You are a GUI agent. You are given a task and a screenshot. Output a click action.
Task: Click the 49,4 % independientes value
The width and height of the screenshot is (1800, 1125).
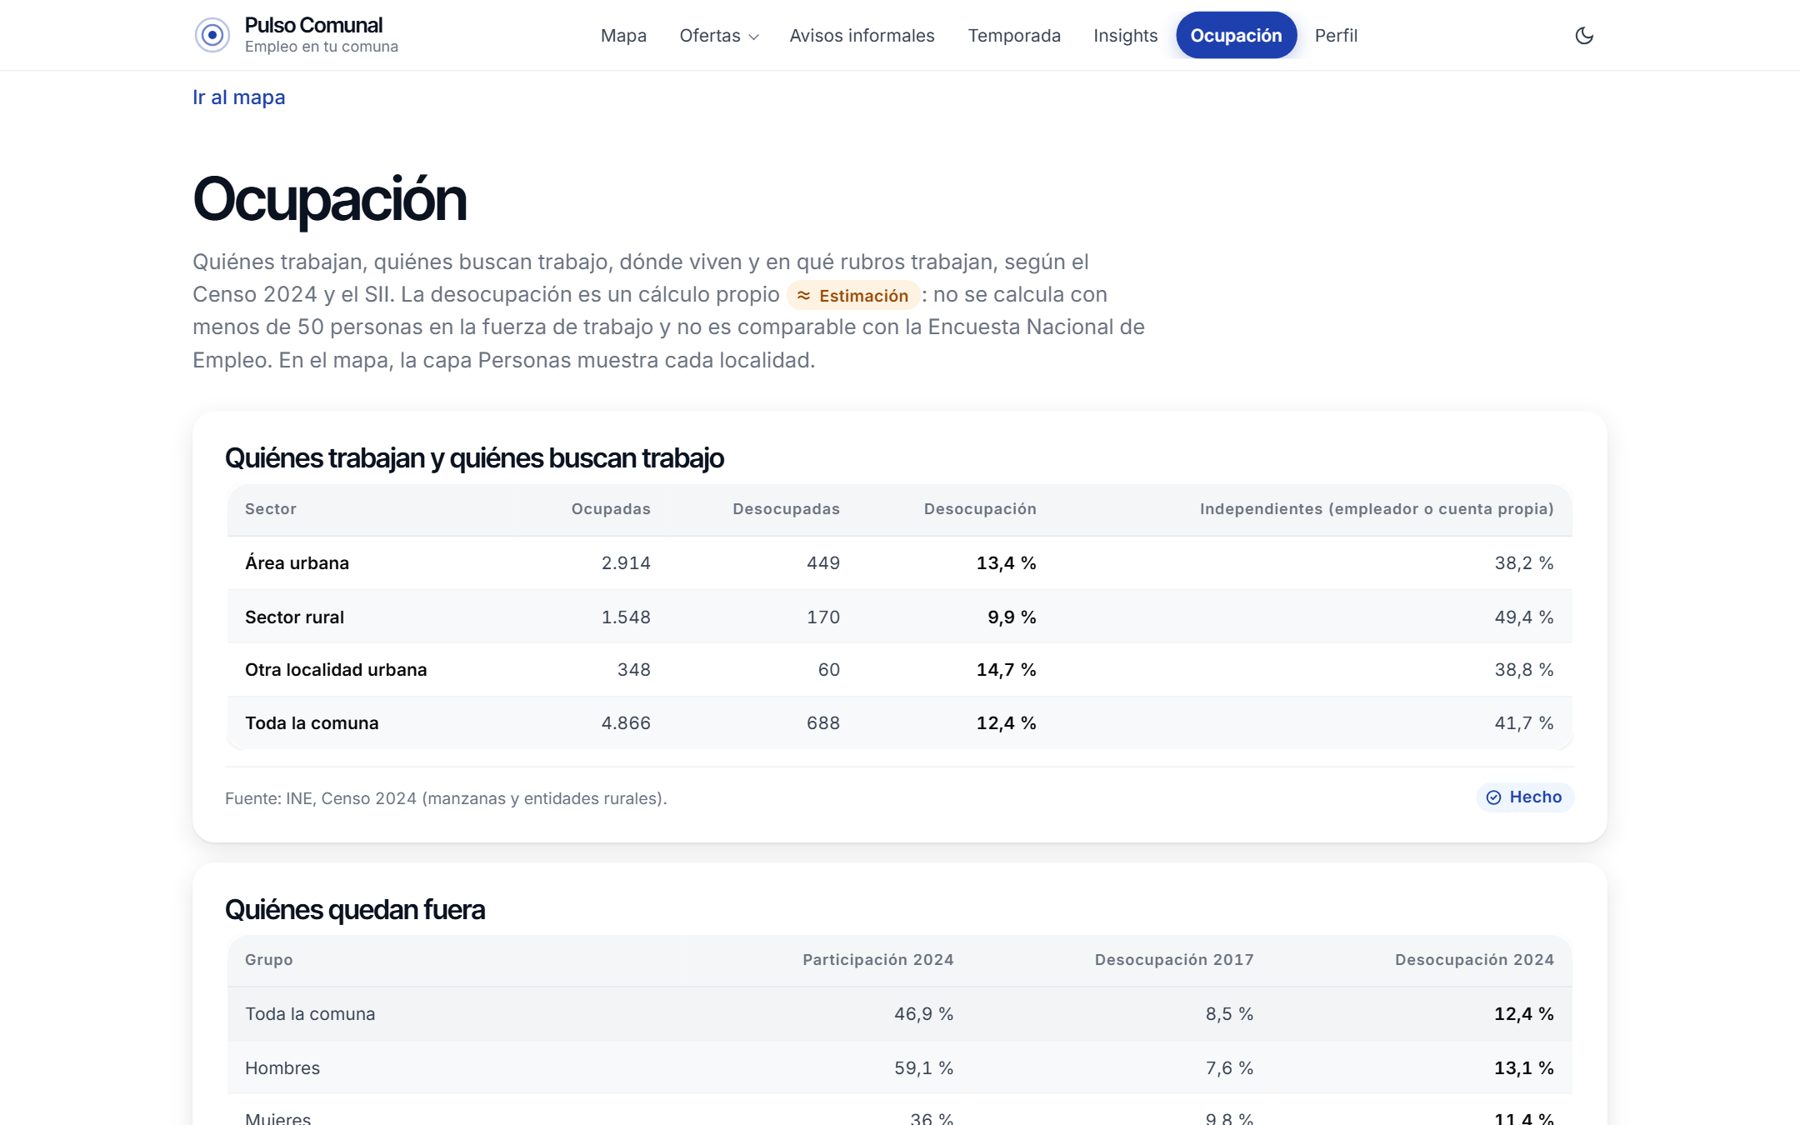point(1524,617)
